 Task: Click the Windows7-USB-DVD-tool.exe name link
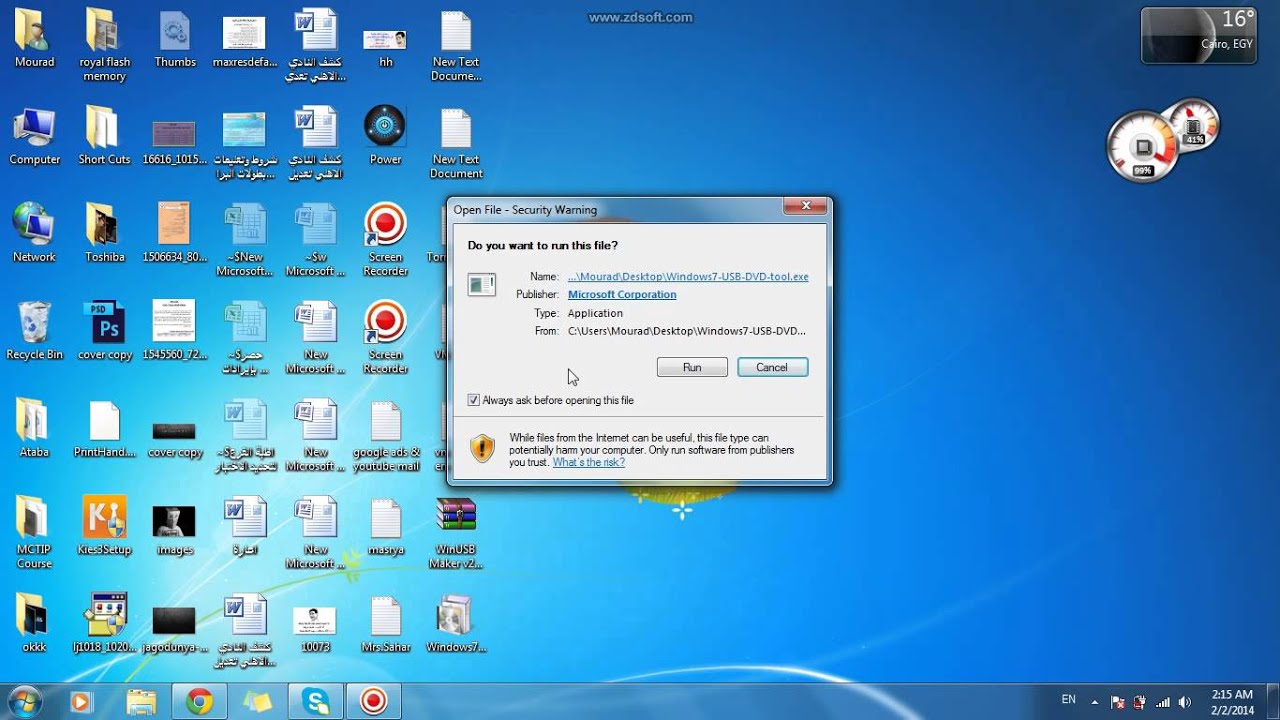[x=688, y=276]
